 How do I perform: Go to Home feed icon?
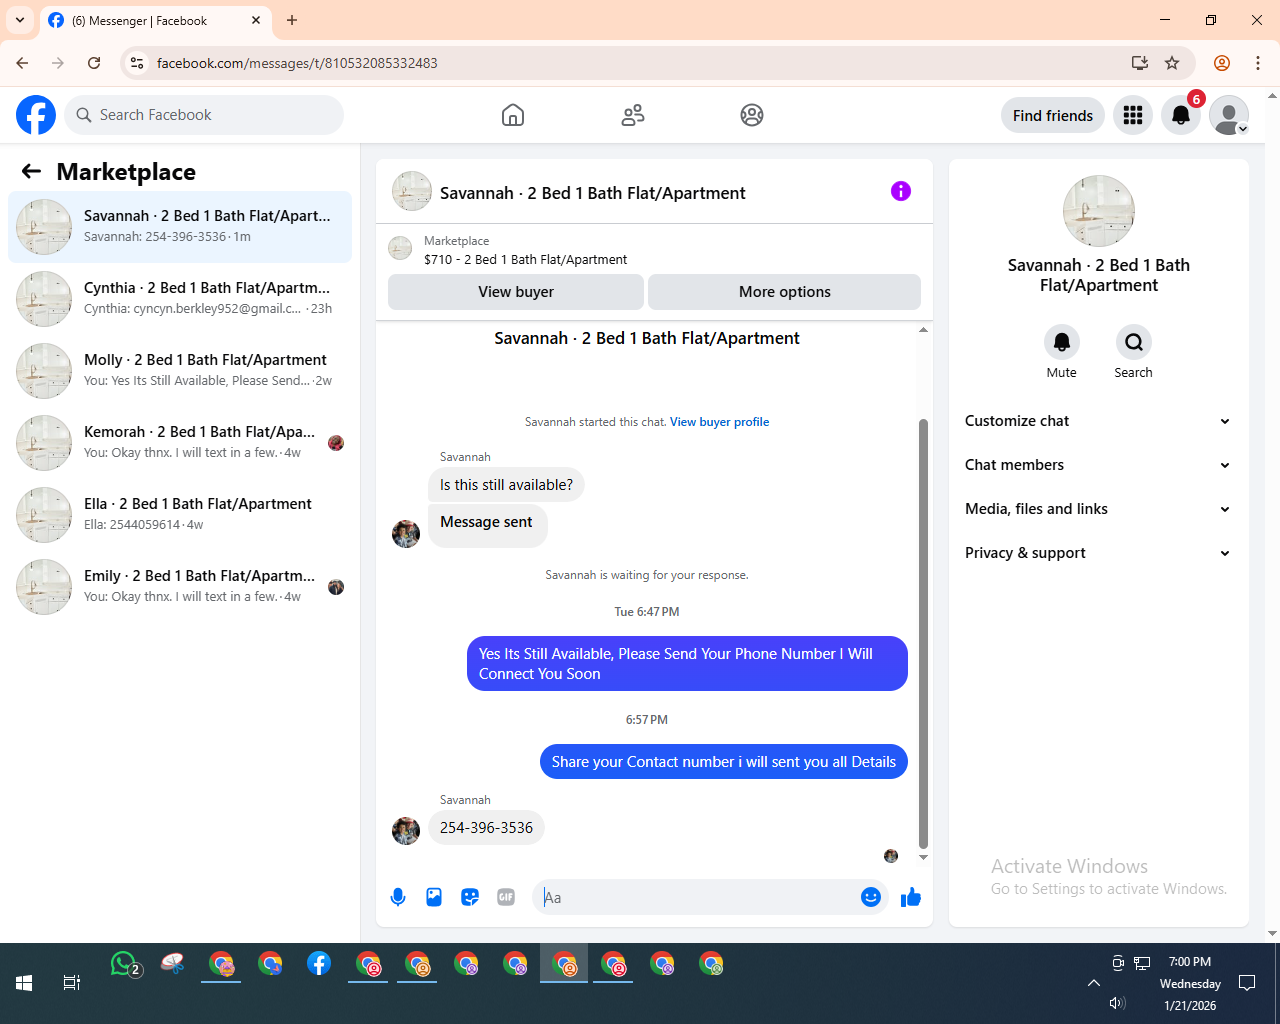513,115
